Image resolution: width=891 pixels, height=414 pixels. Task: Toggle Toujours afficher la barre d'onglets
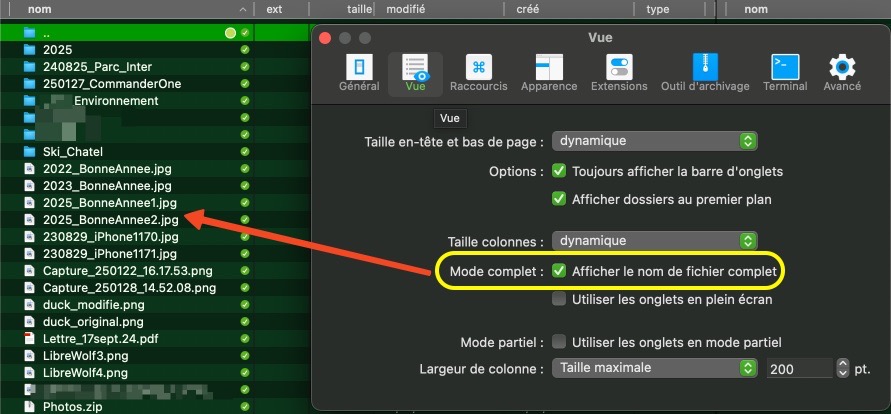pyautogui.click(x=559, y=172)
